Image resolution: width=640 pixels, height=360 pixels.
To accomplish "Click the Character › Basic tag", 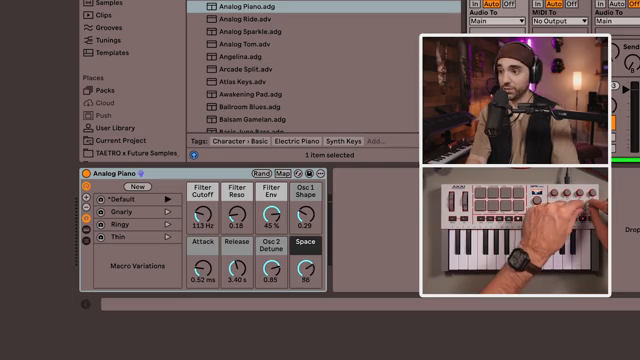I will 240,141.
